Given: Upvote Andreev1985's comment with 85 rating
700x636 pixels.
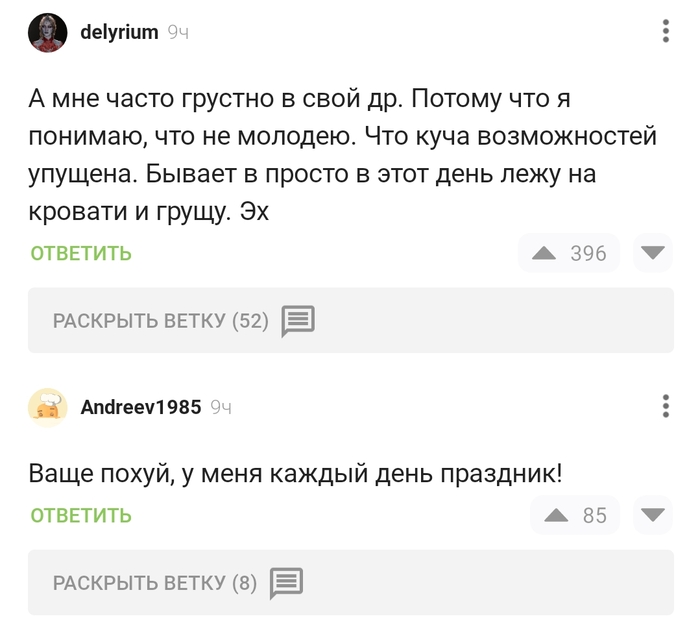Looking at the screenshot, I should (556, 516).
